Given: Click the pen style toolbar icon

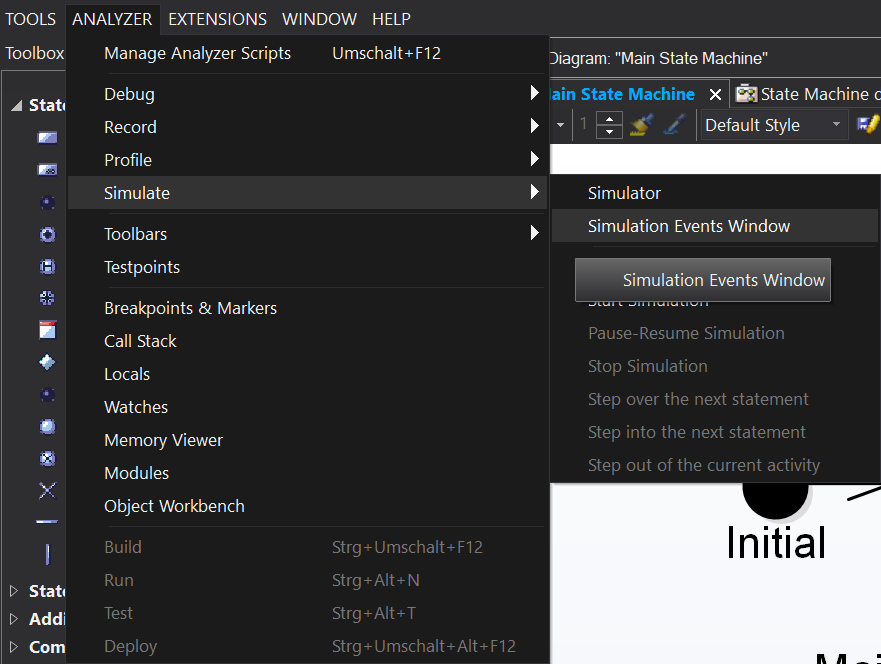Looking at the screenshot, I should [671, 124].
